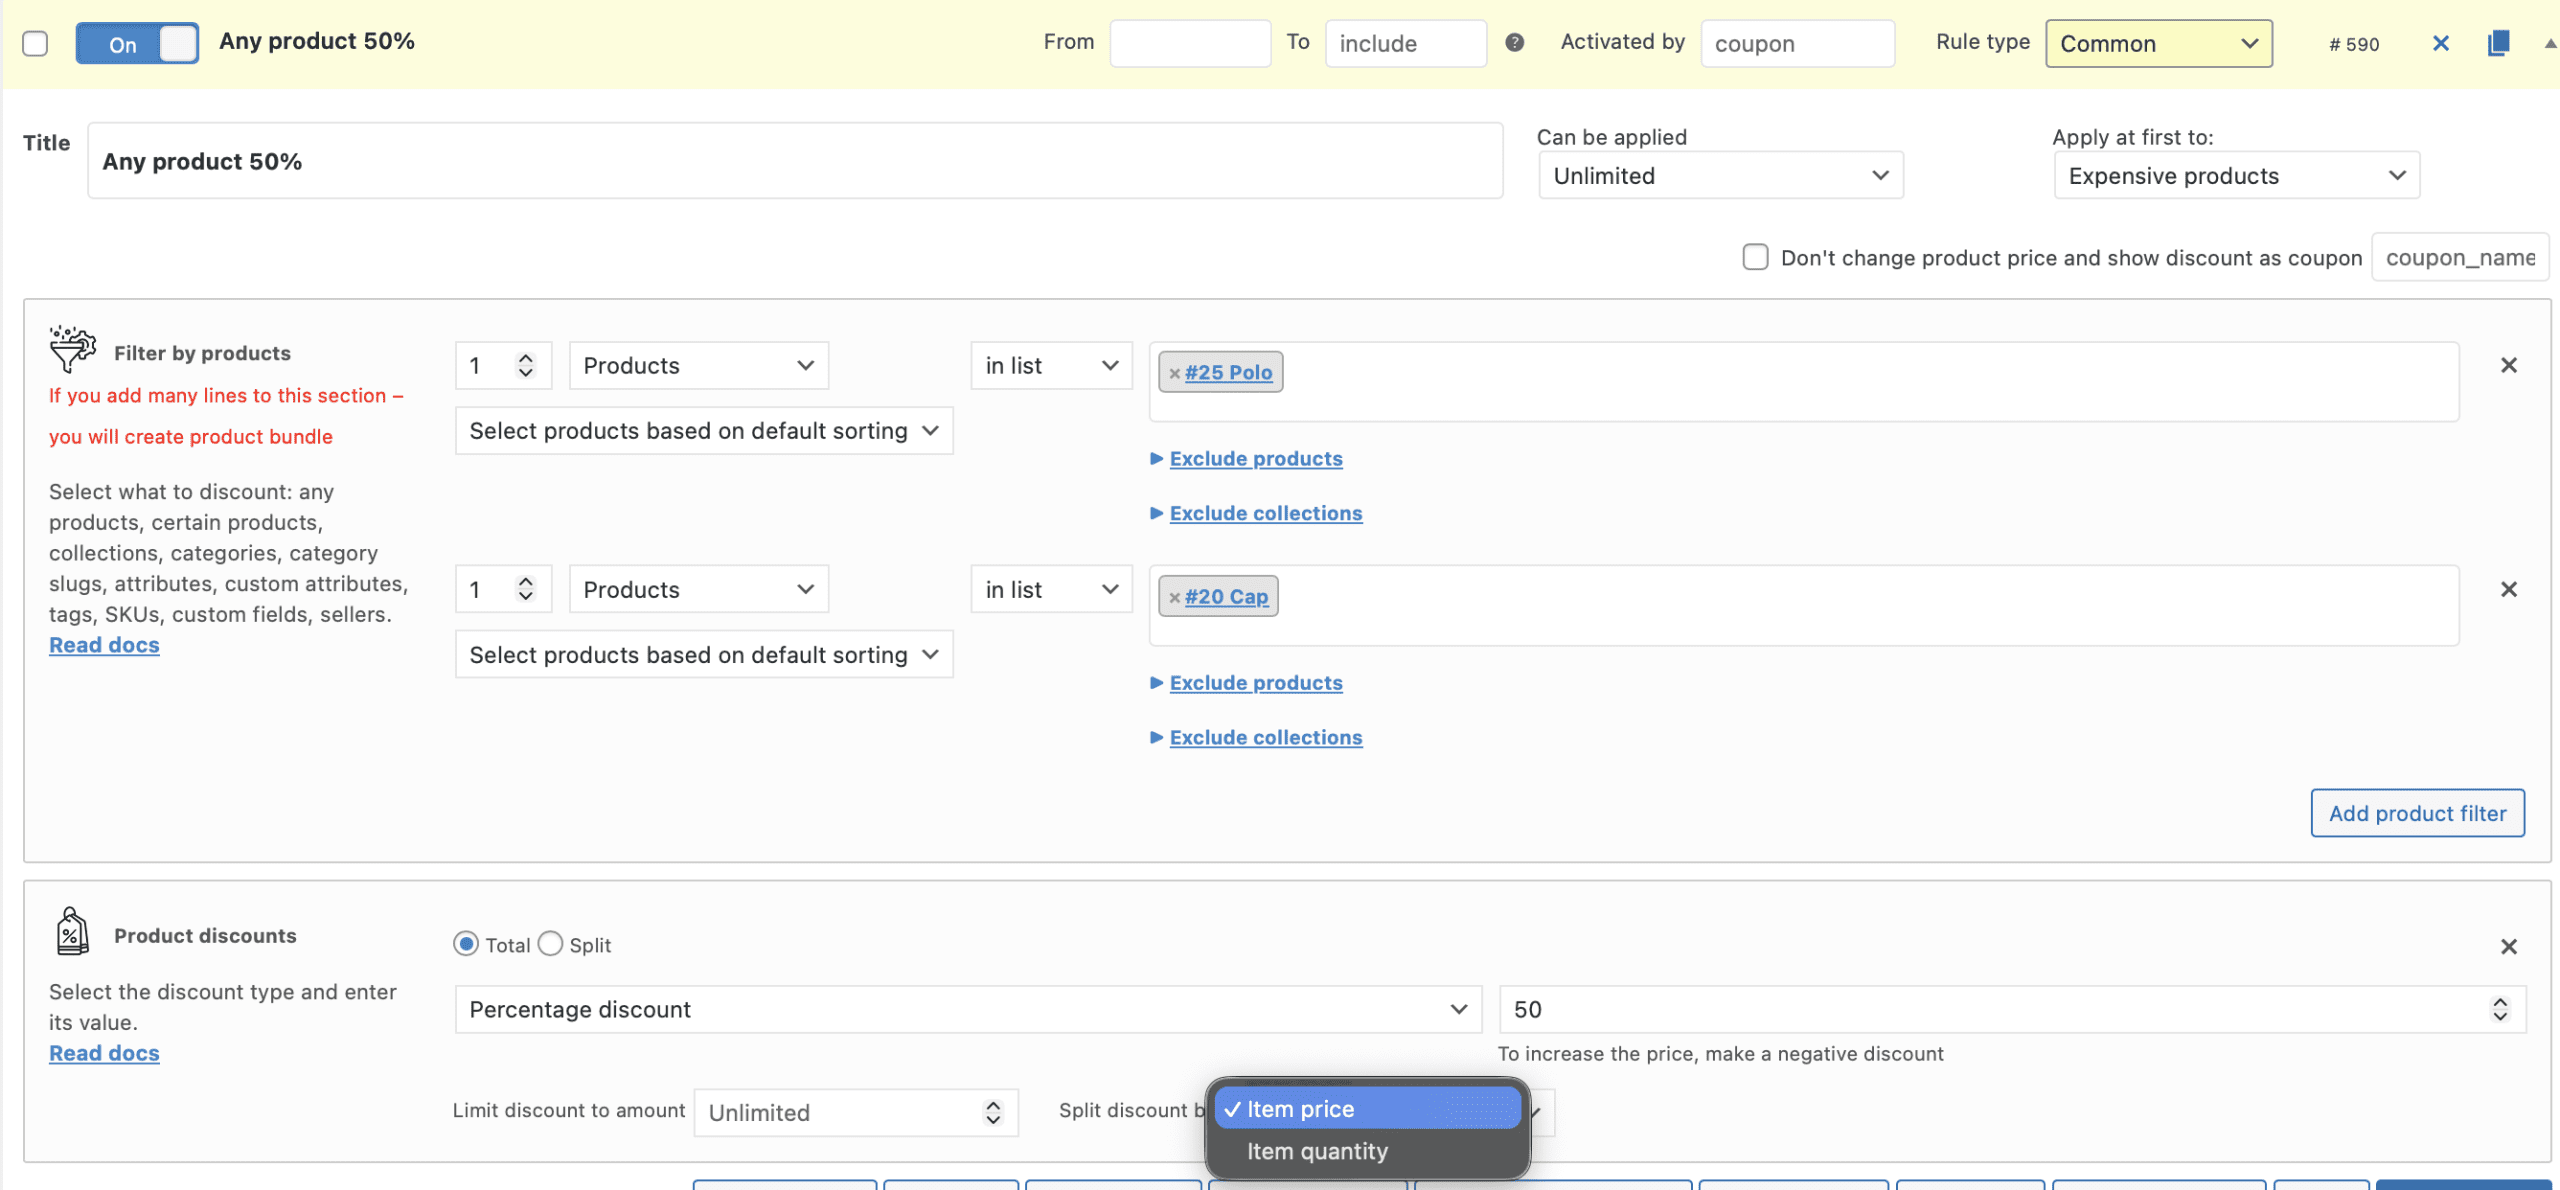Delete rule with blue X icon
This screenshot has height=1190, width=2560.
tap(2440, 43)
